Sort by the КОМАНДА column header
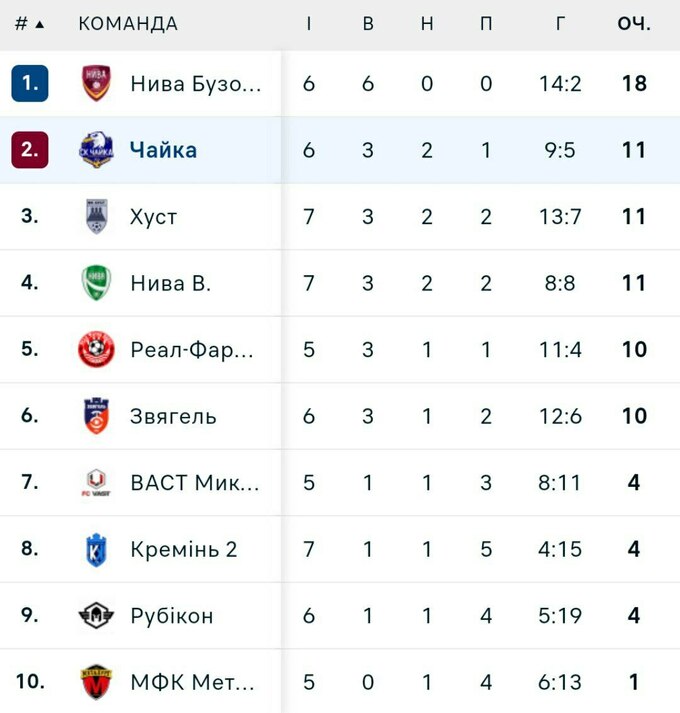680x713 pixels. point(128,24)
